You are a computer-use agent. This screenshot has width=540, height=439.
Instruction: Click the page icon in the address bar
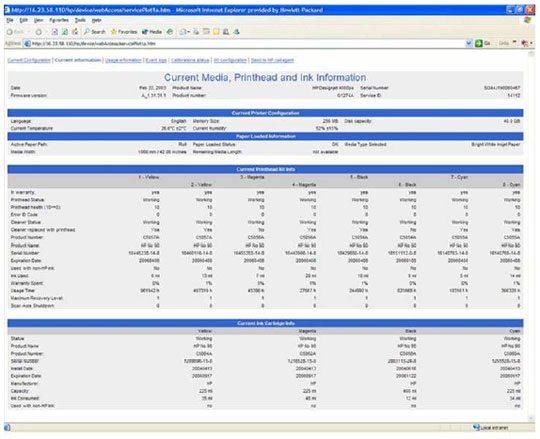27,44
